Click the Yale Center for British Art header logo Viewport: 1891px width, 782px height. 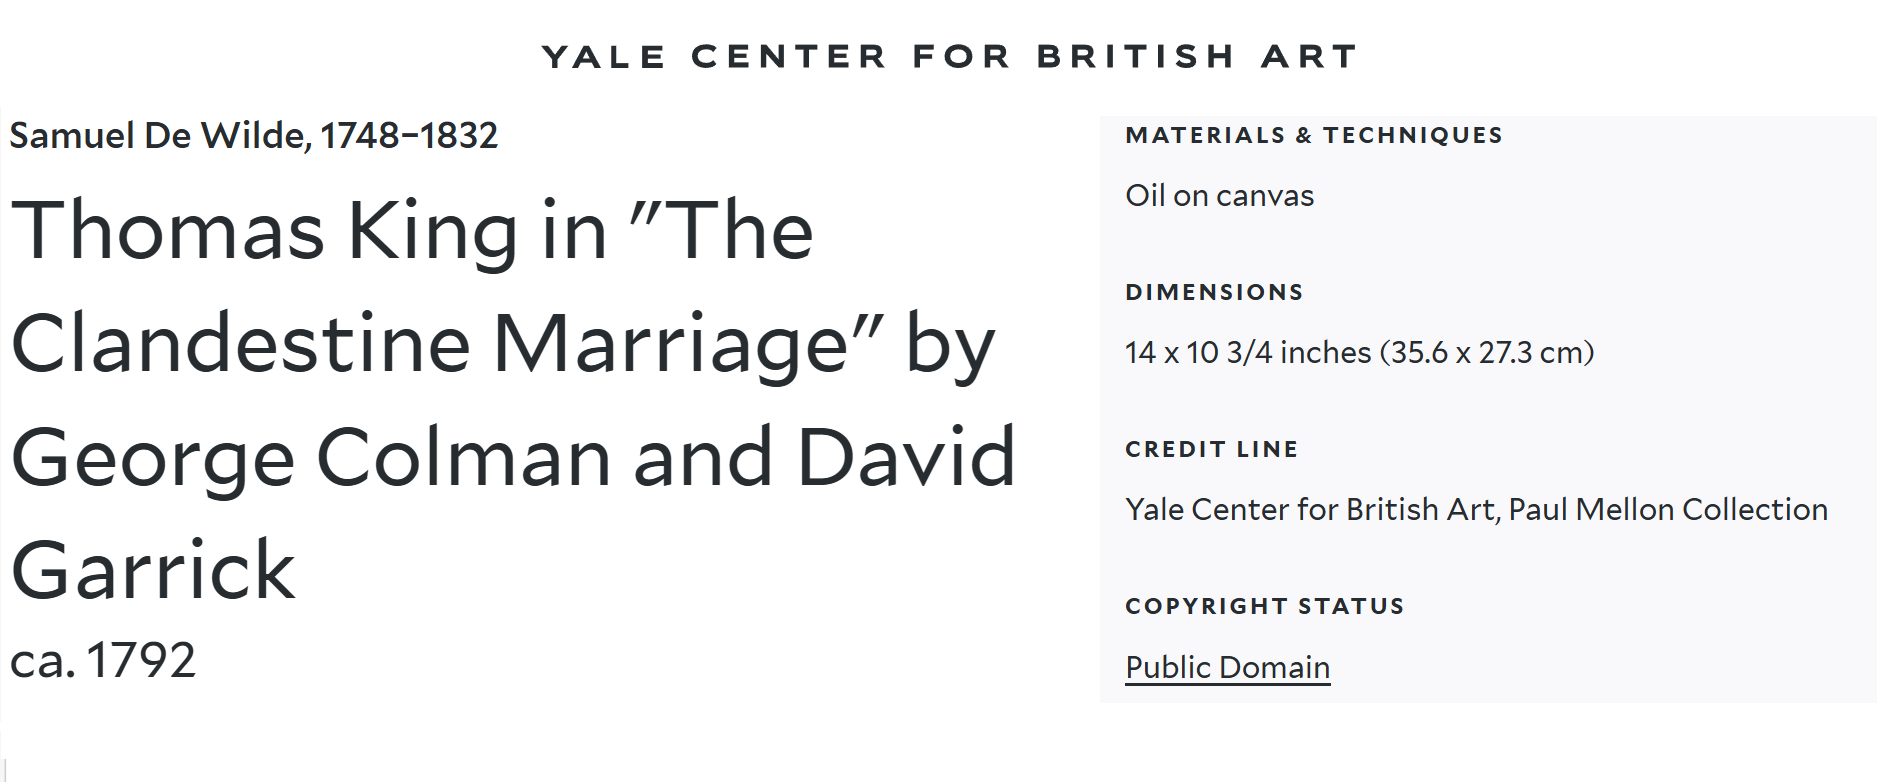(949, 57)
